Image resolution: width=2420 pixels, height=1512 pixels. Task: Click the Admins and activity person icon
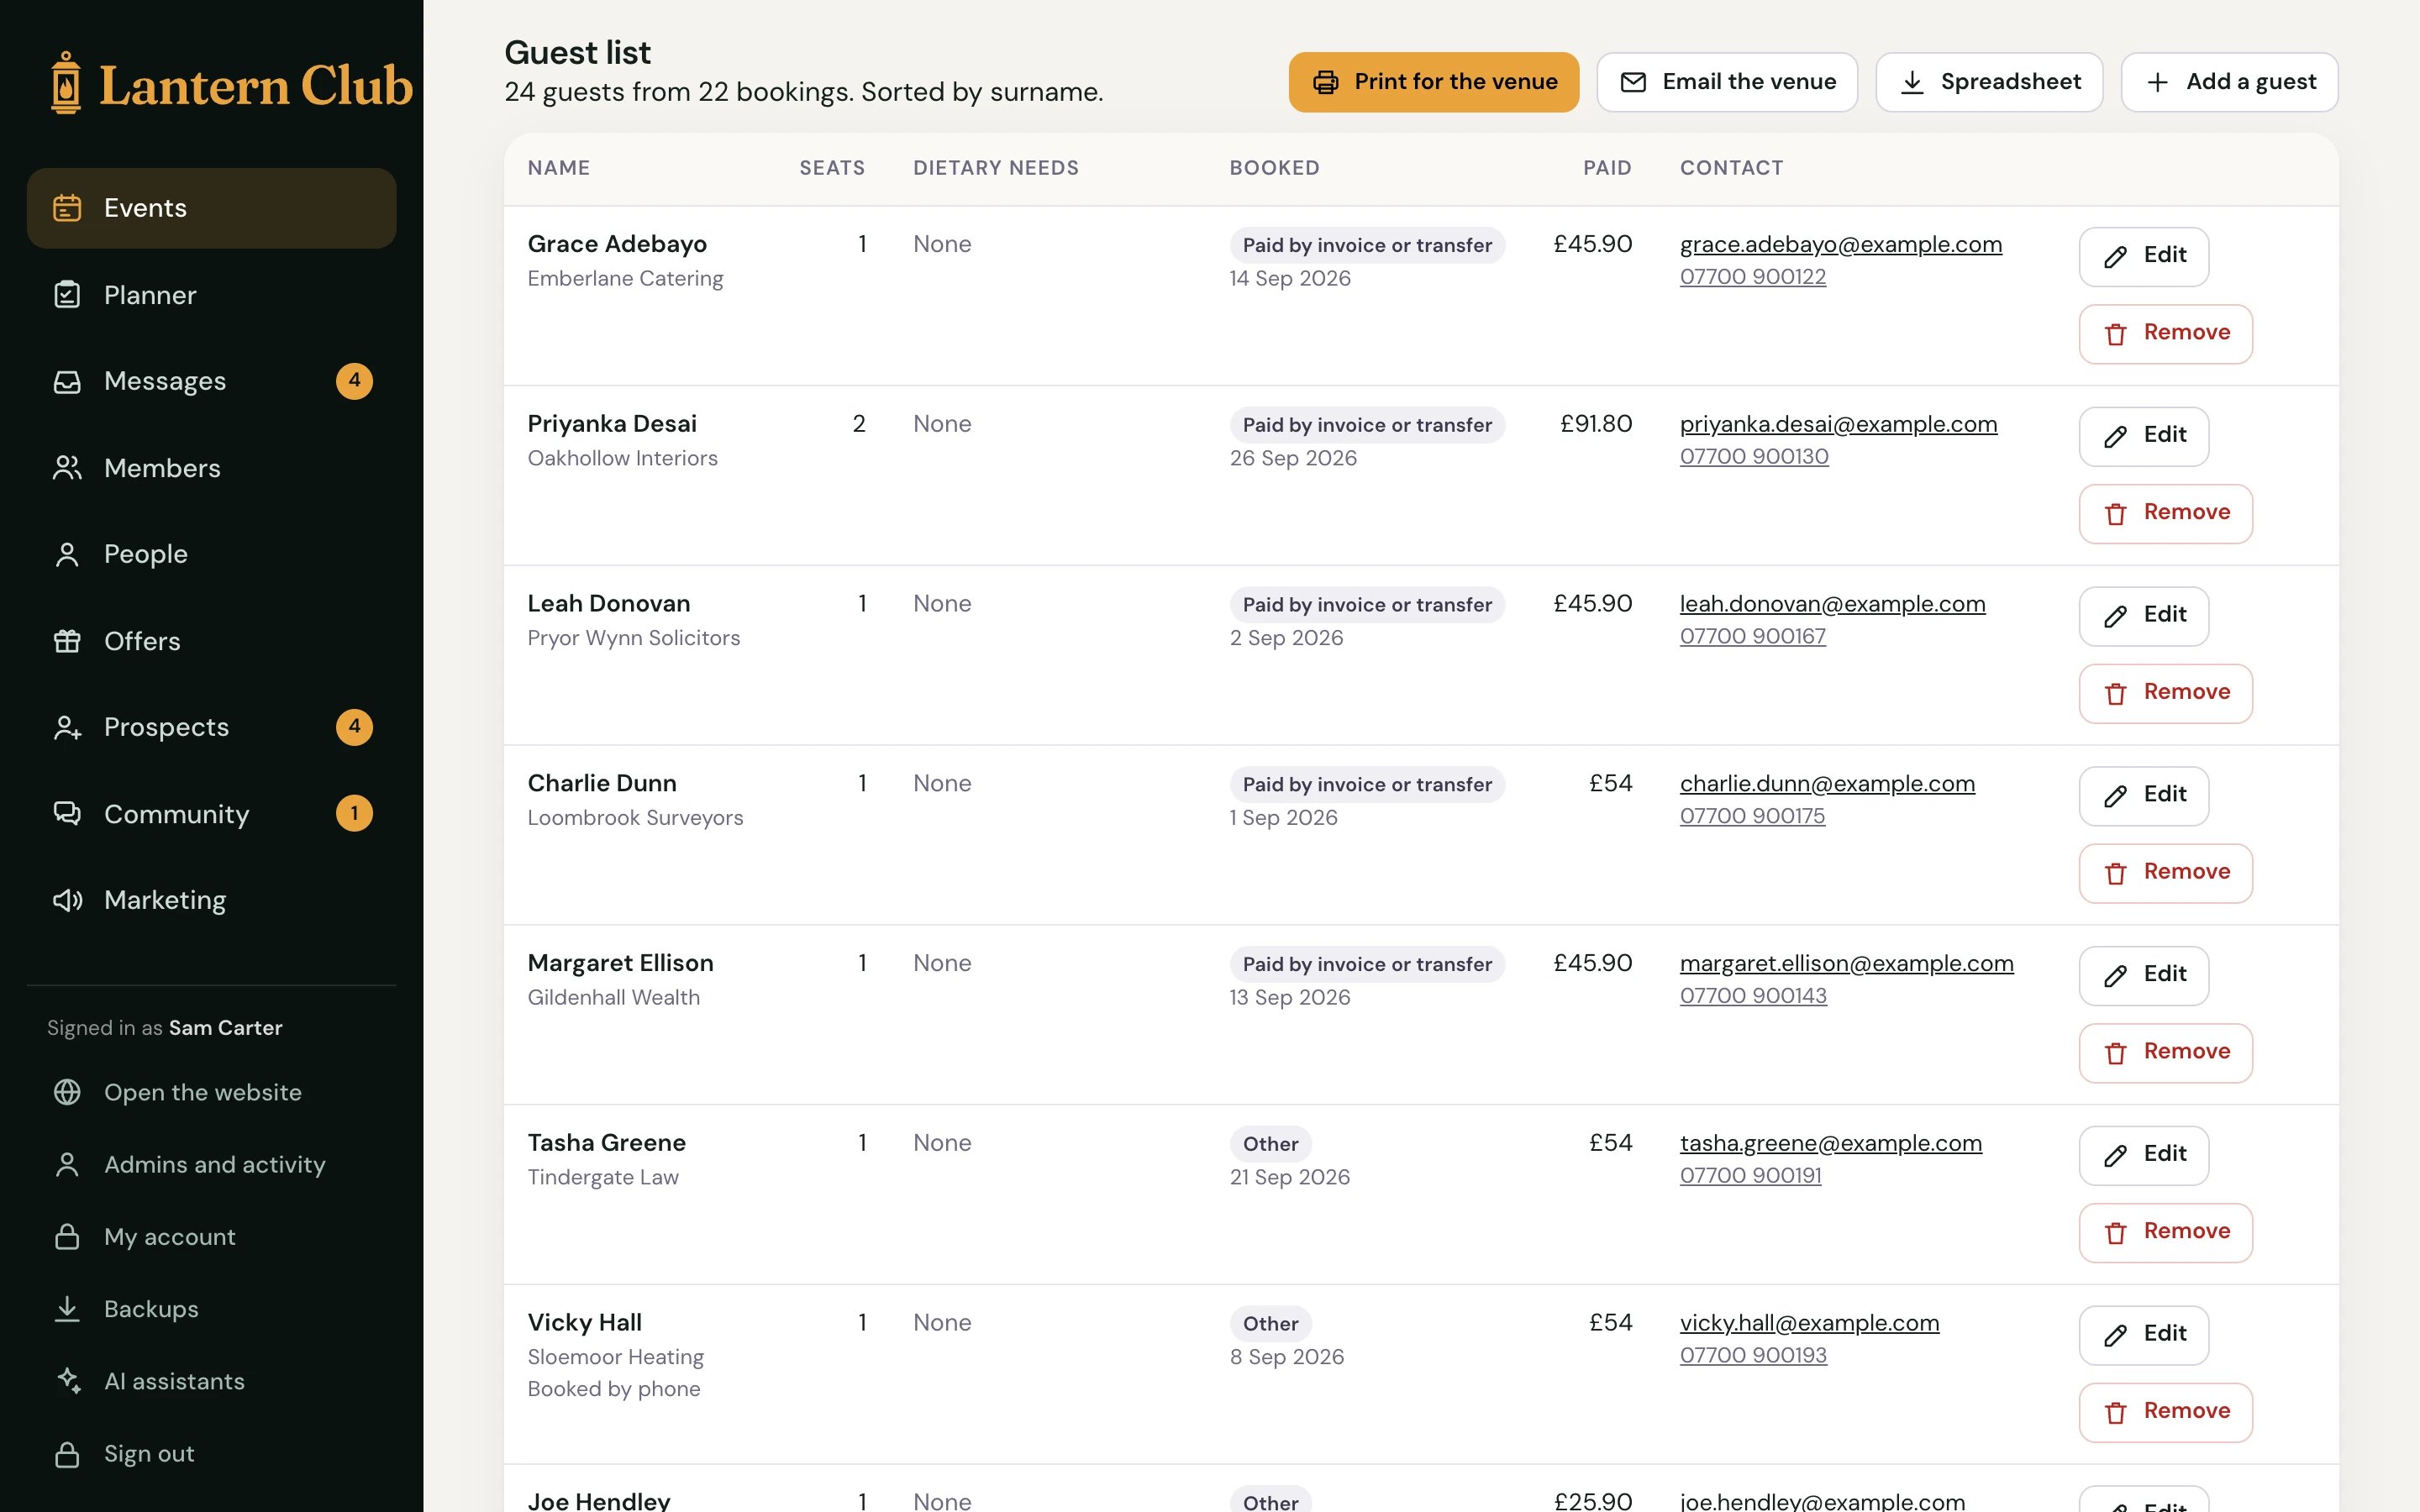click(x=67, y=1164)
